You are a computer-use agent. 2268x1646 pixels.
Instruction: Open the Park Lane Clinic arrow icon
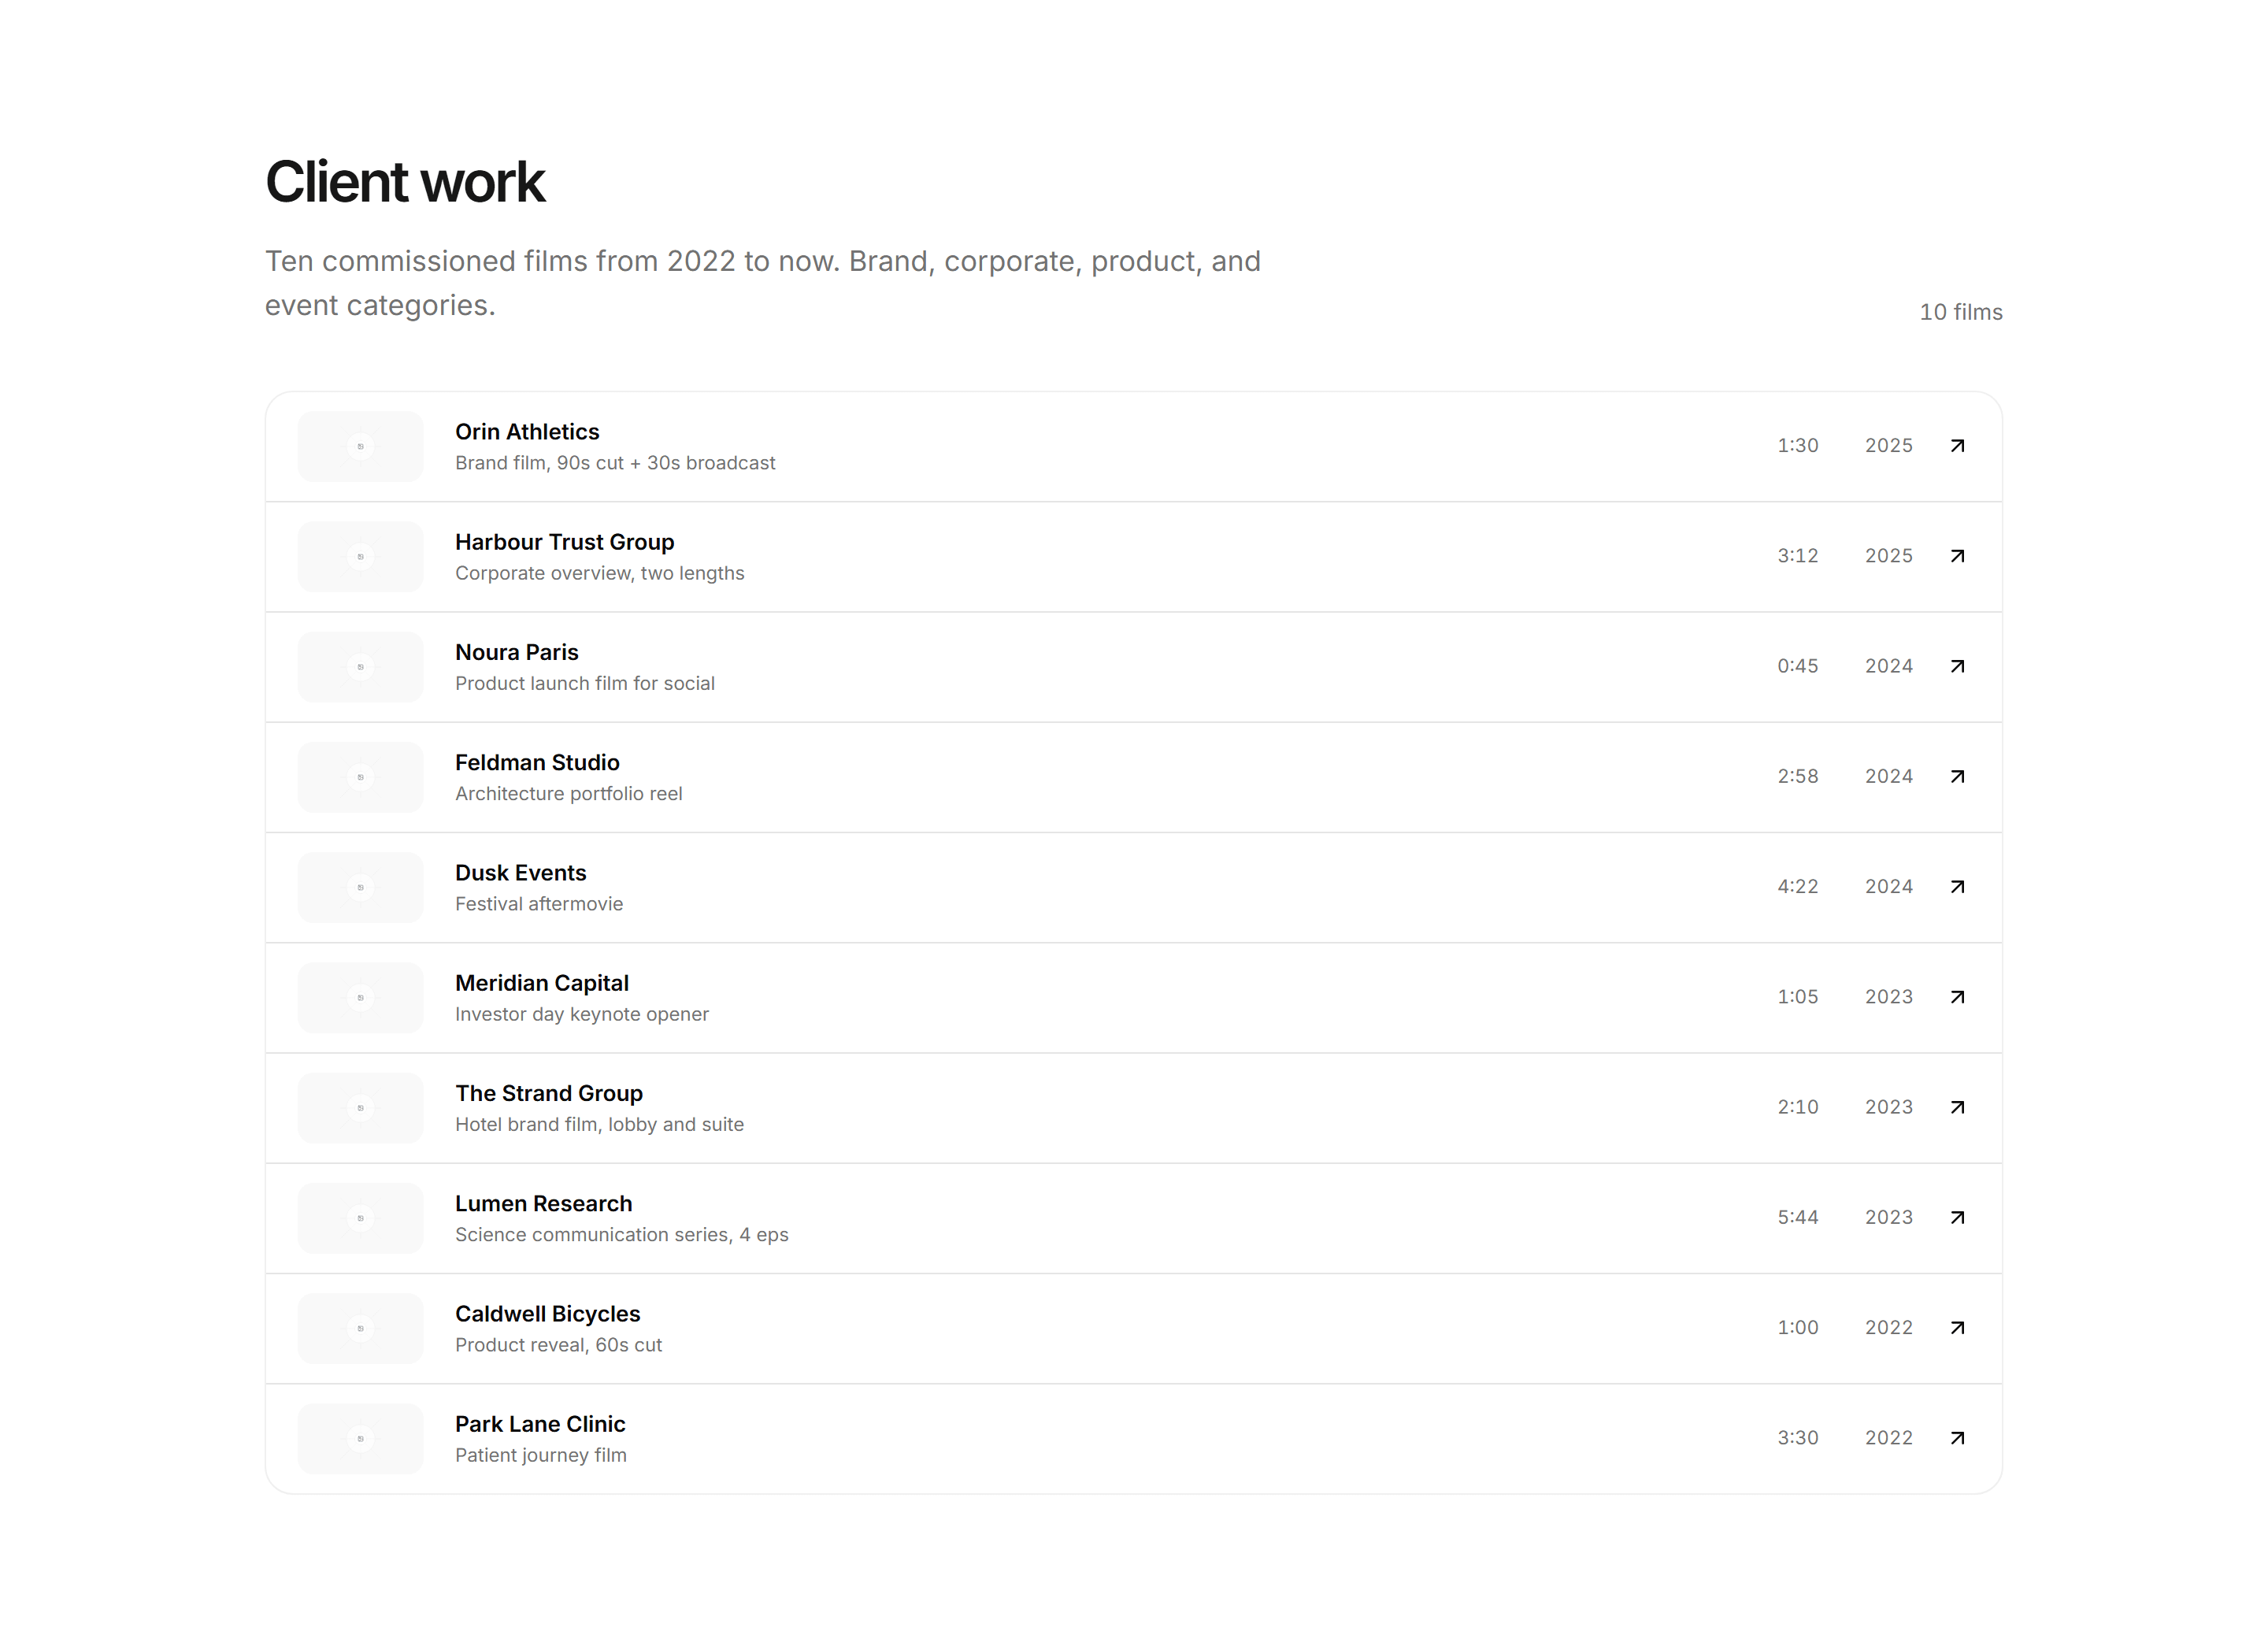1957,1438
